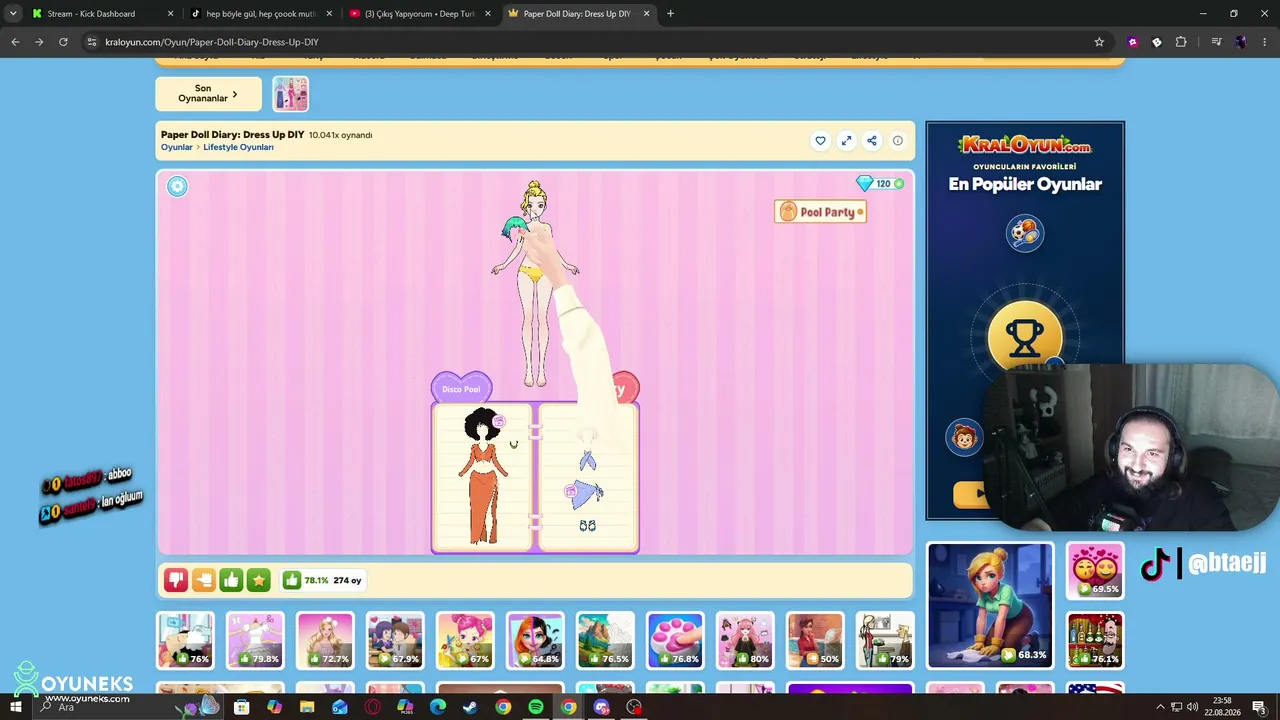This screenshot has width=1280, height=720.
Task: Open the game thumbnail rated 72.7%
Action: (x=325, y=640)
